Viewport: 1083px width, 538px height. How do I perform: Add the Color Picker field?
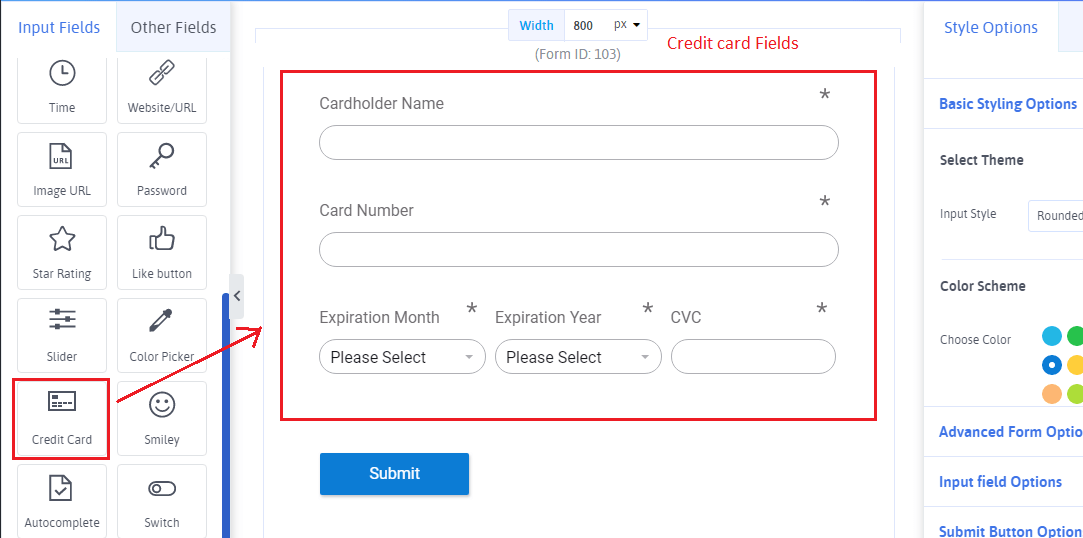[x=162, y=336]
